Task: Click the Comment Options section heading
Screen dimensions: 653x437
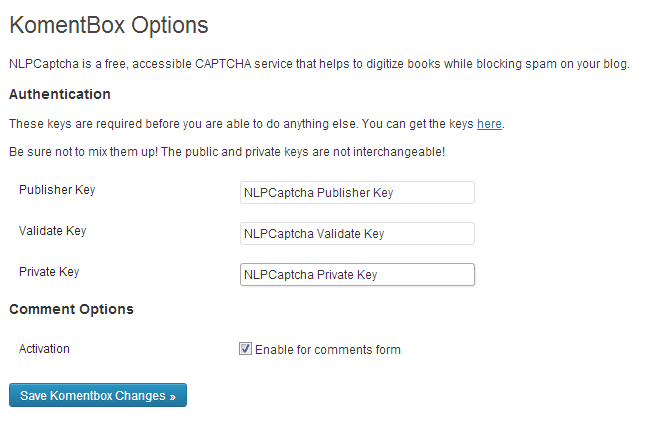Action: 71,309
